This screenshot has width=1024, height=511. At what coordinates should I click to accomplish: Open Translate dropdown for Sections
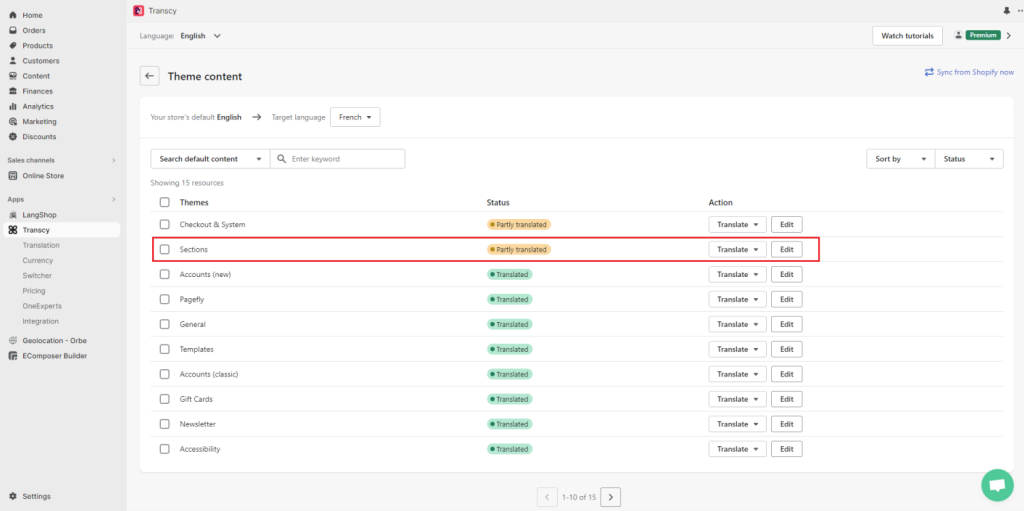(x=737, y=250)
